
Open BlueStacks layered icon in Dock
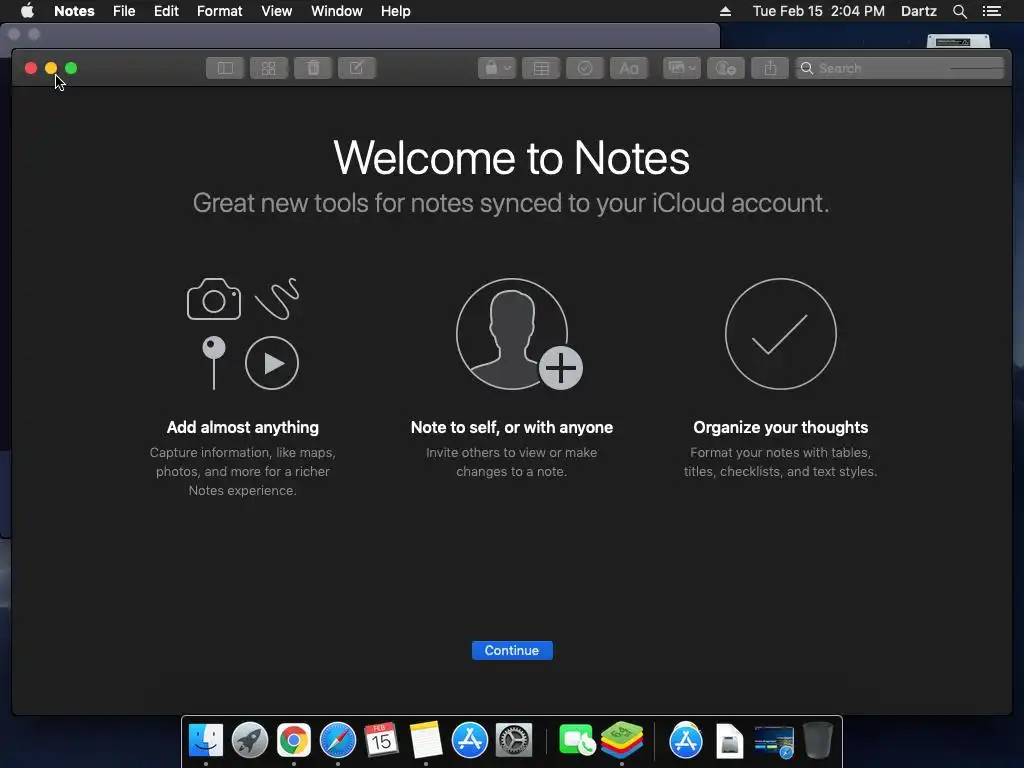pyautogui.click(x=622, y=740)
